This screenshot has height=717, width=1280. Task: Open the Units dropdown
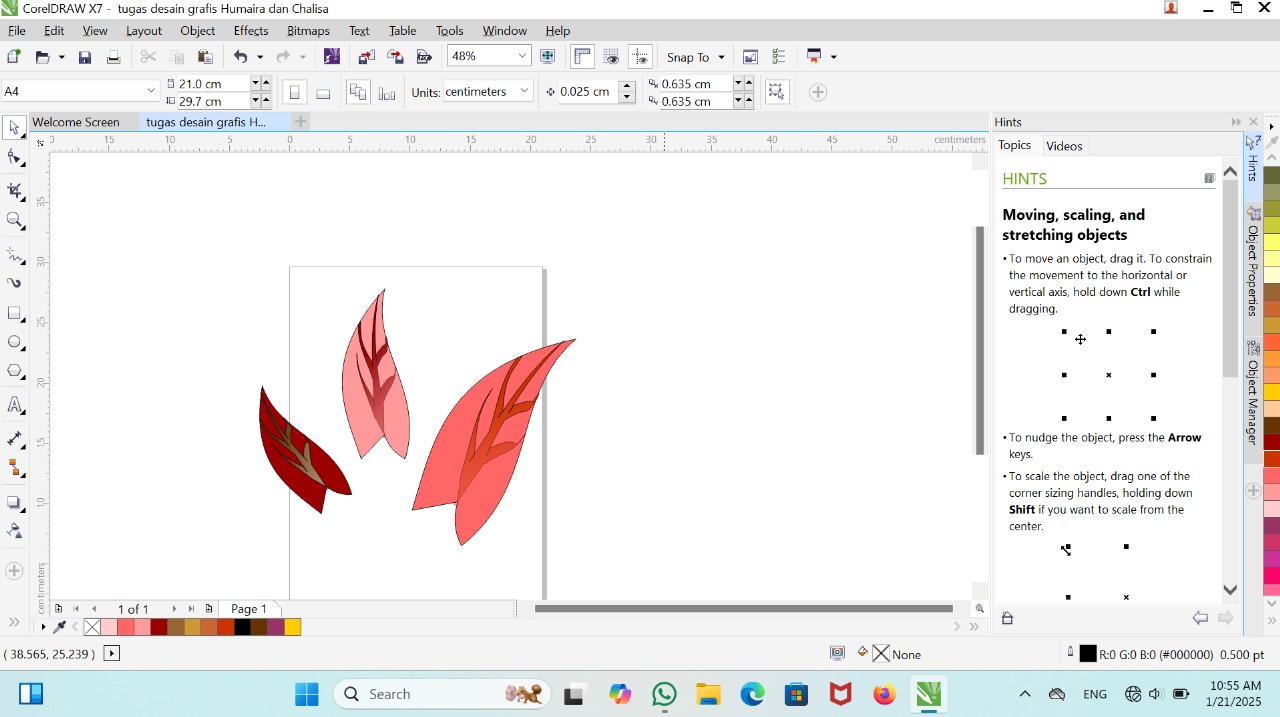click(525, 91)
